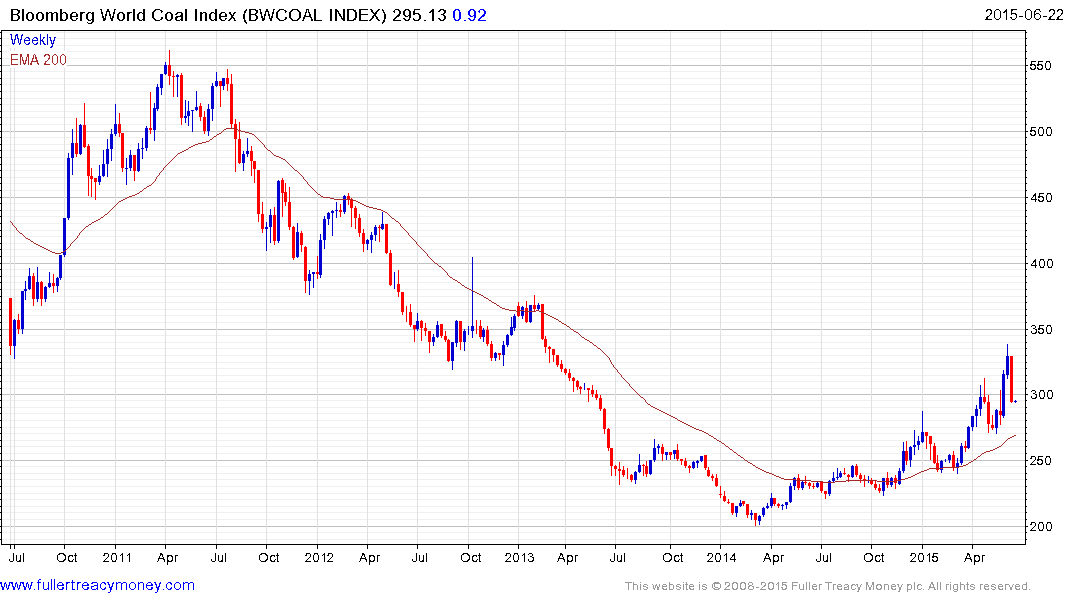Click the 350 price axis label
This screenshot has height=600, width=1075.
[x=1040, y=329]
